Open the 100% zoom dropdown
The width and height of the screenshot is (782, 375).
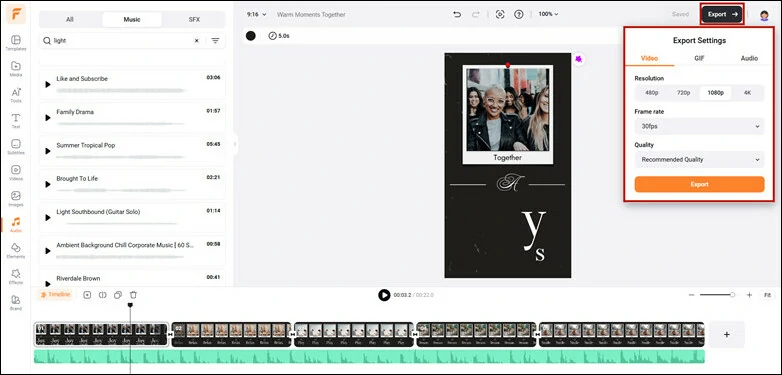coord(548,14)
